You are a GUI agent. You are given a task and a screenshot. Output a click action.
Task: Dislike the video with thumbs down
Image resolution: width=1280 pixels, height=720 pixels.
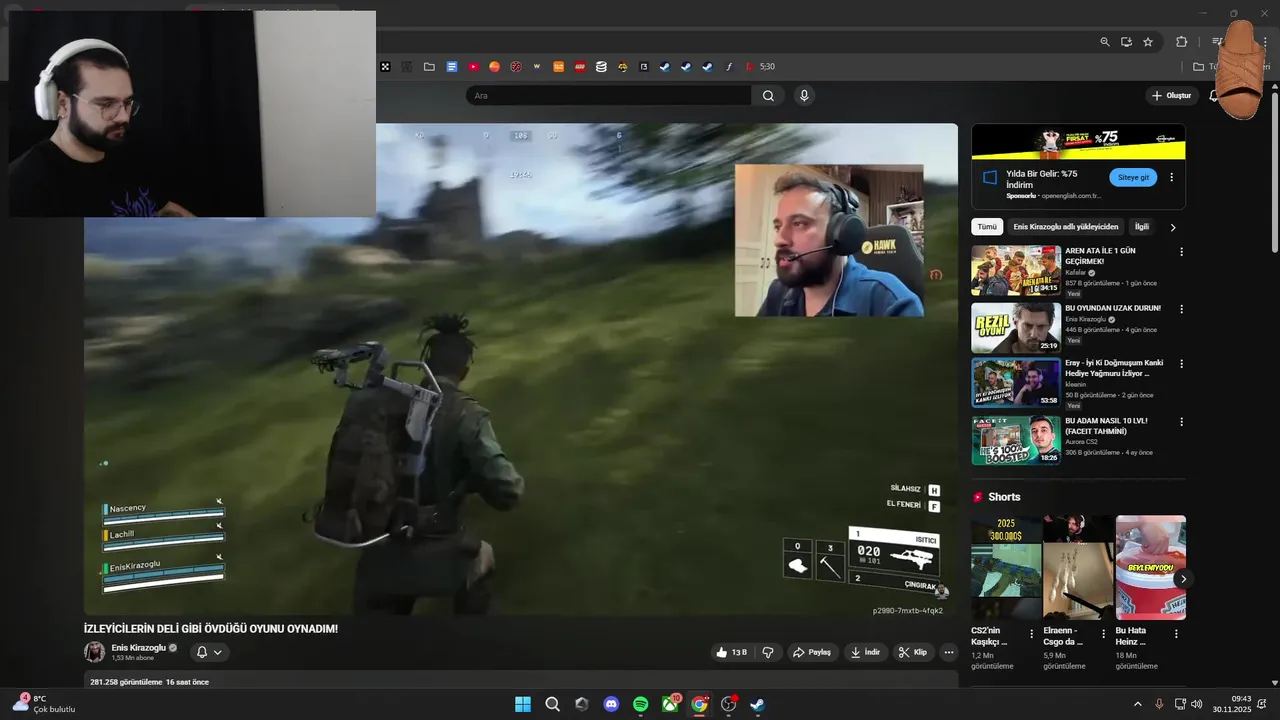768,652
